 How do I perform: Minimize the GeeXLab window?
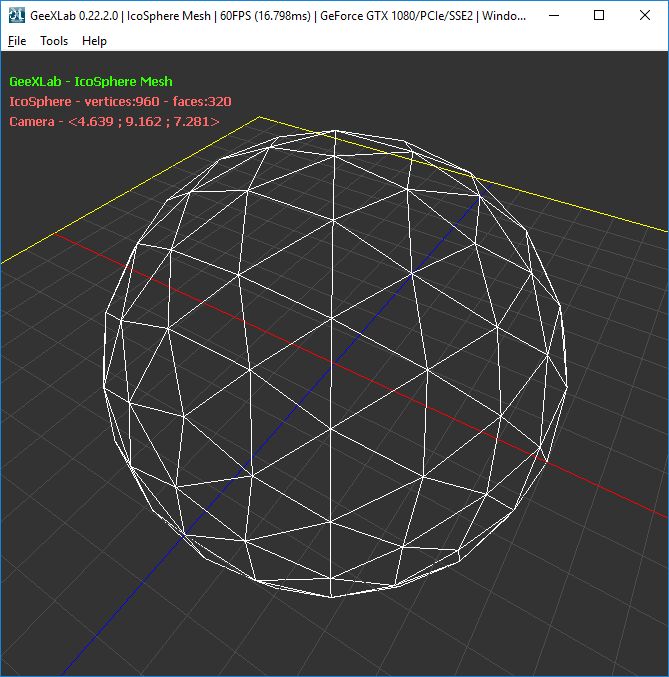tap(554, 16)
